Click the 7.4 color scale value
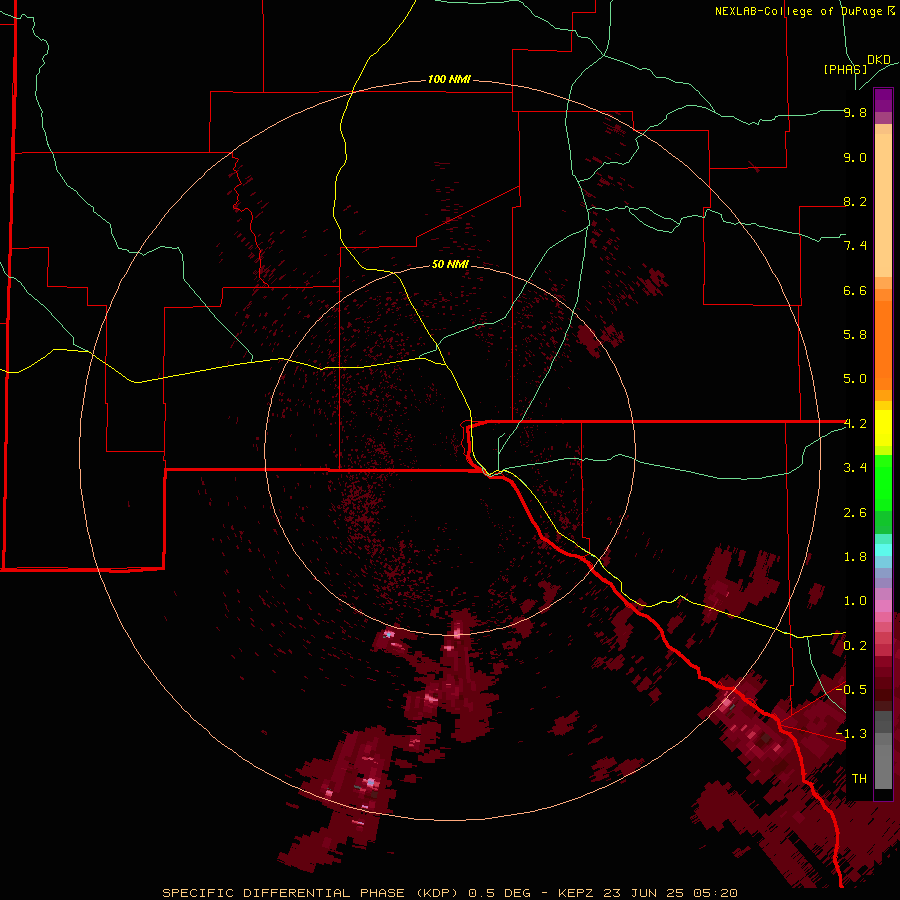 (x=855, y=246)
